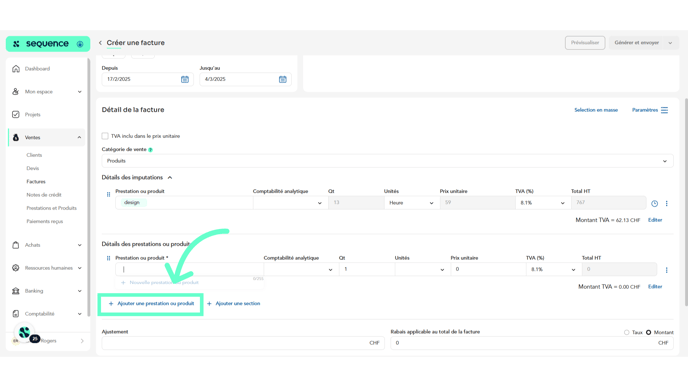The width and height of the screenshot is (688, 387).
Task: Click the Nouvelle prestation ou produit suggestion
Action: [x=160, y=283]
